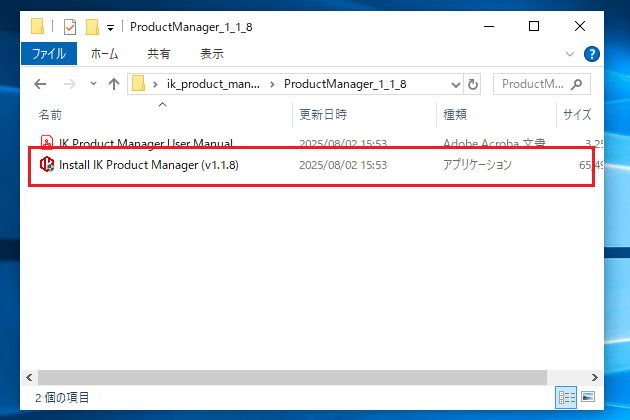
Task: Select Install IK Product Manager (v1.1.8) file
Action: pyautogui.click(x=149, y=165)
